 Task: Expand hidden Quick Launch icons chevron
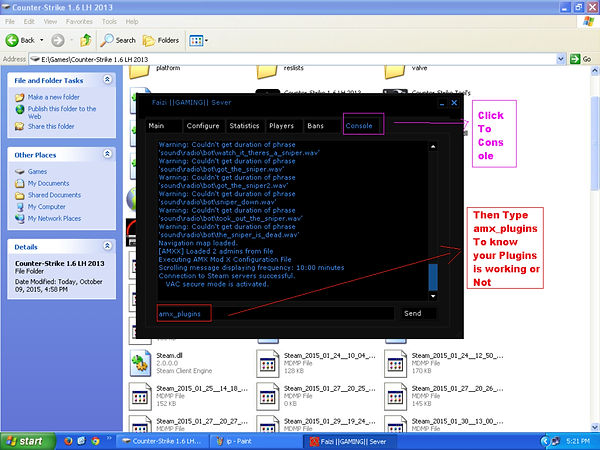(109, 438)
